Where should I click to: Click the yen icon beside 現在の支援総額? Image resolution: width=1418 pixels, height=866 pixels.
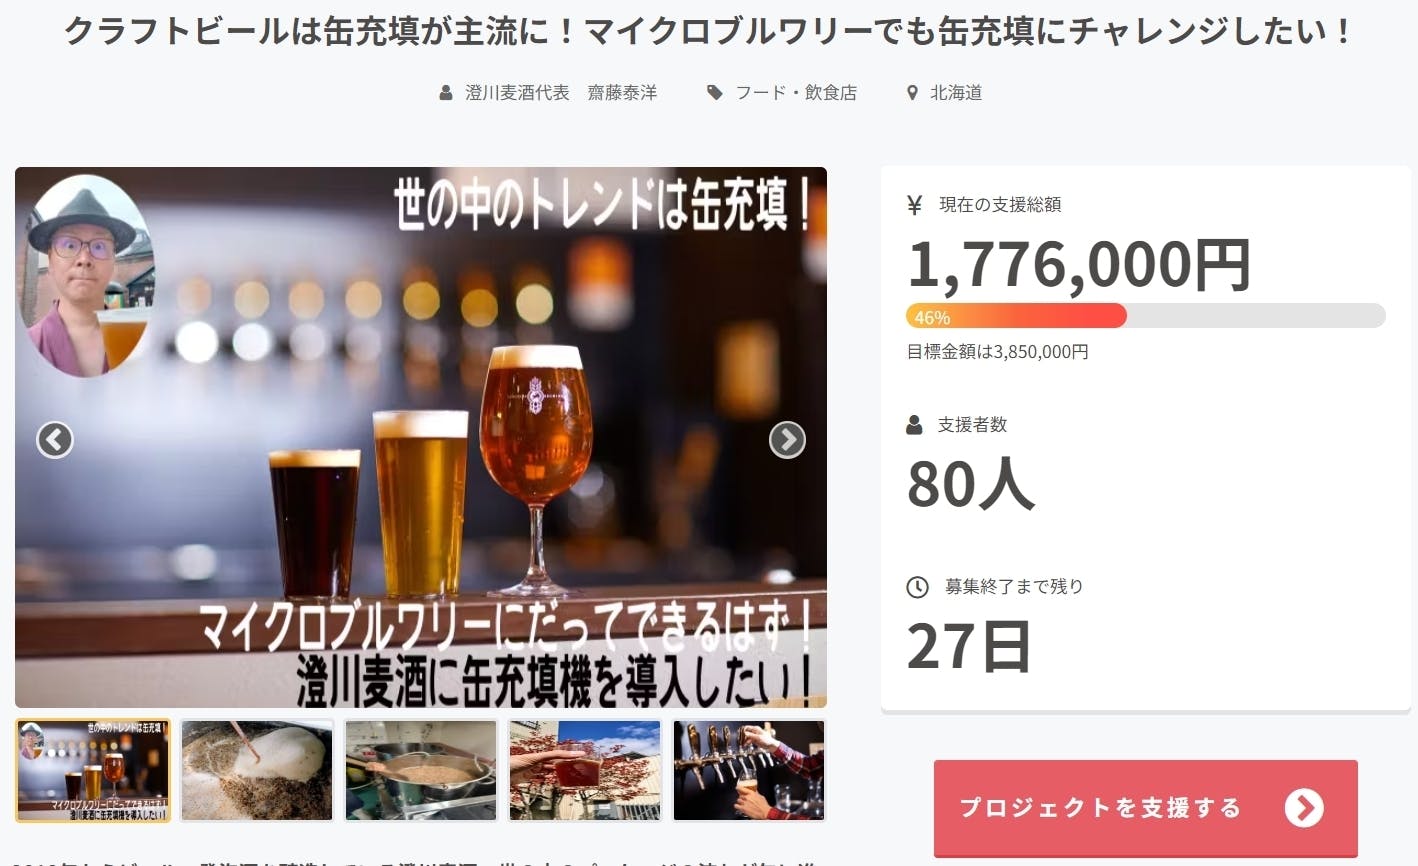pyautogui.click(x=914, y=205)
